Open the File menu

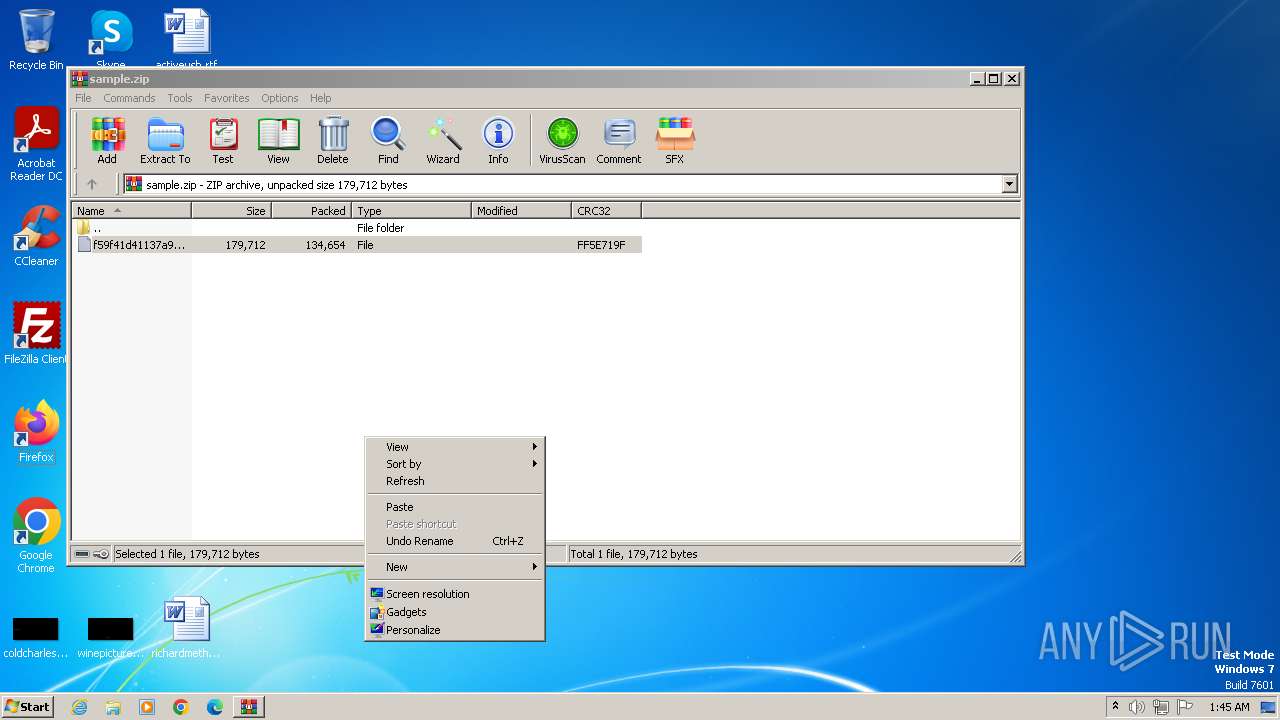coord(83,98)
